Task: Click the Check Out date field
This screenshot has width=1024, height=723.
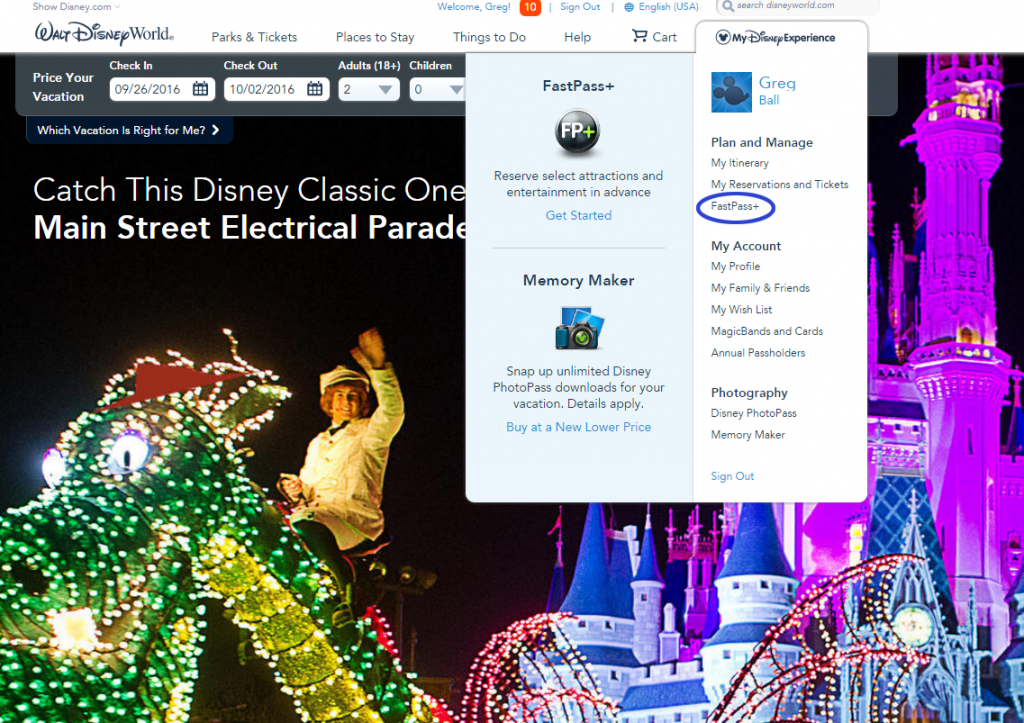Action: point(276,89)
